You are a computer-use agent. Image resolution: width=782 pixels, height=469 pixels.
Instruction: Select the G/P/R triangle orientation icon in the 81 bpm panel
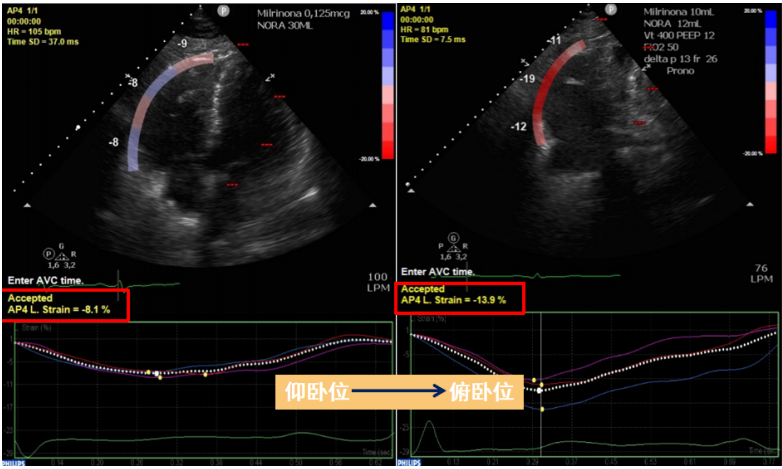pos(453,247)
